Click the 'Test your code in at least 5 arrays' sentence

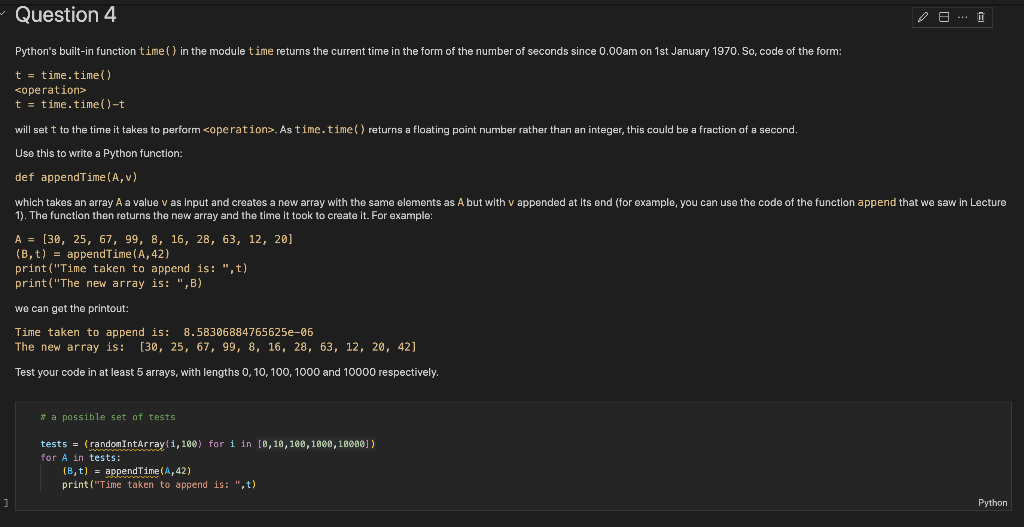pyautogui.click(x=227, y=372)
